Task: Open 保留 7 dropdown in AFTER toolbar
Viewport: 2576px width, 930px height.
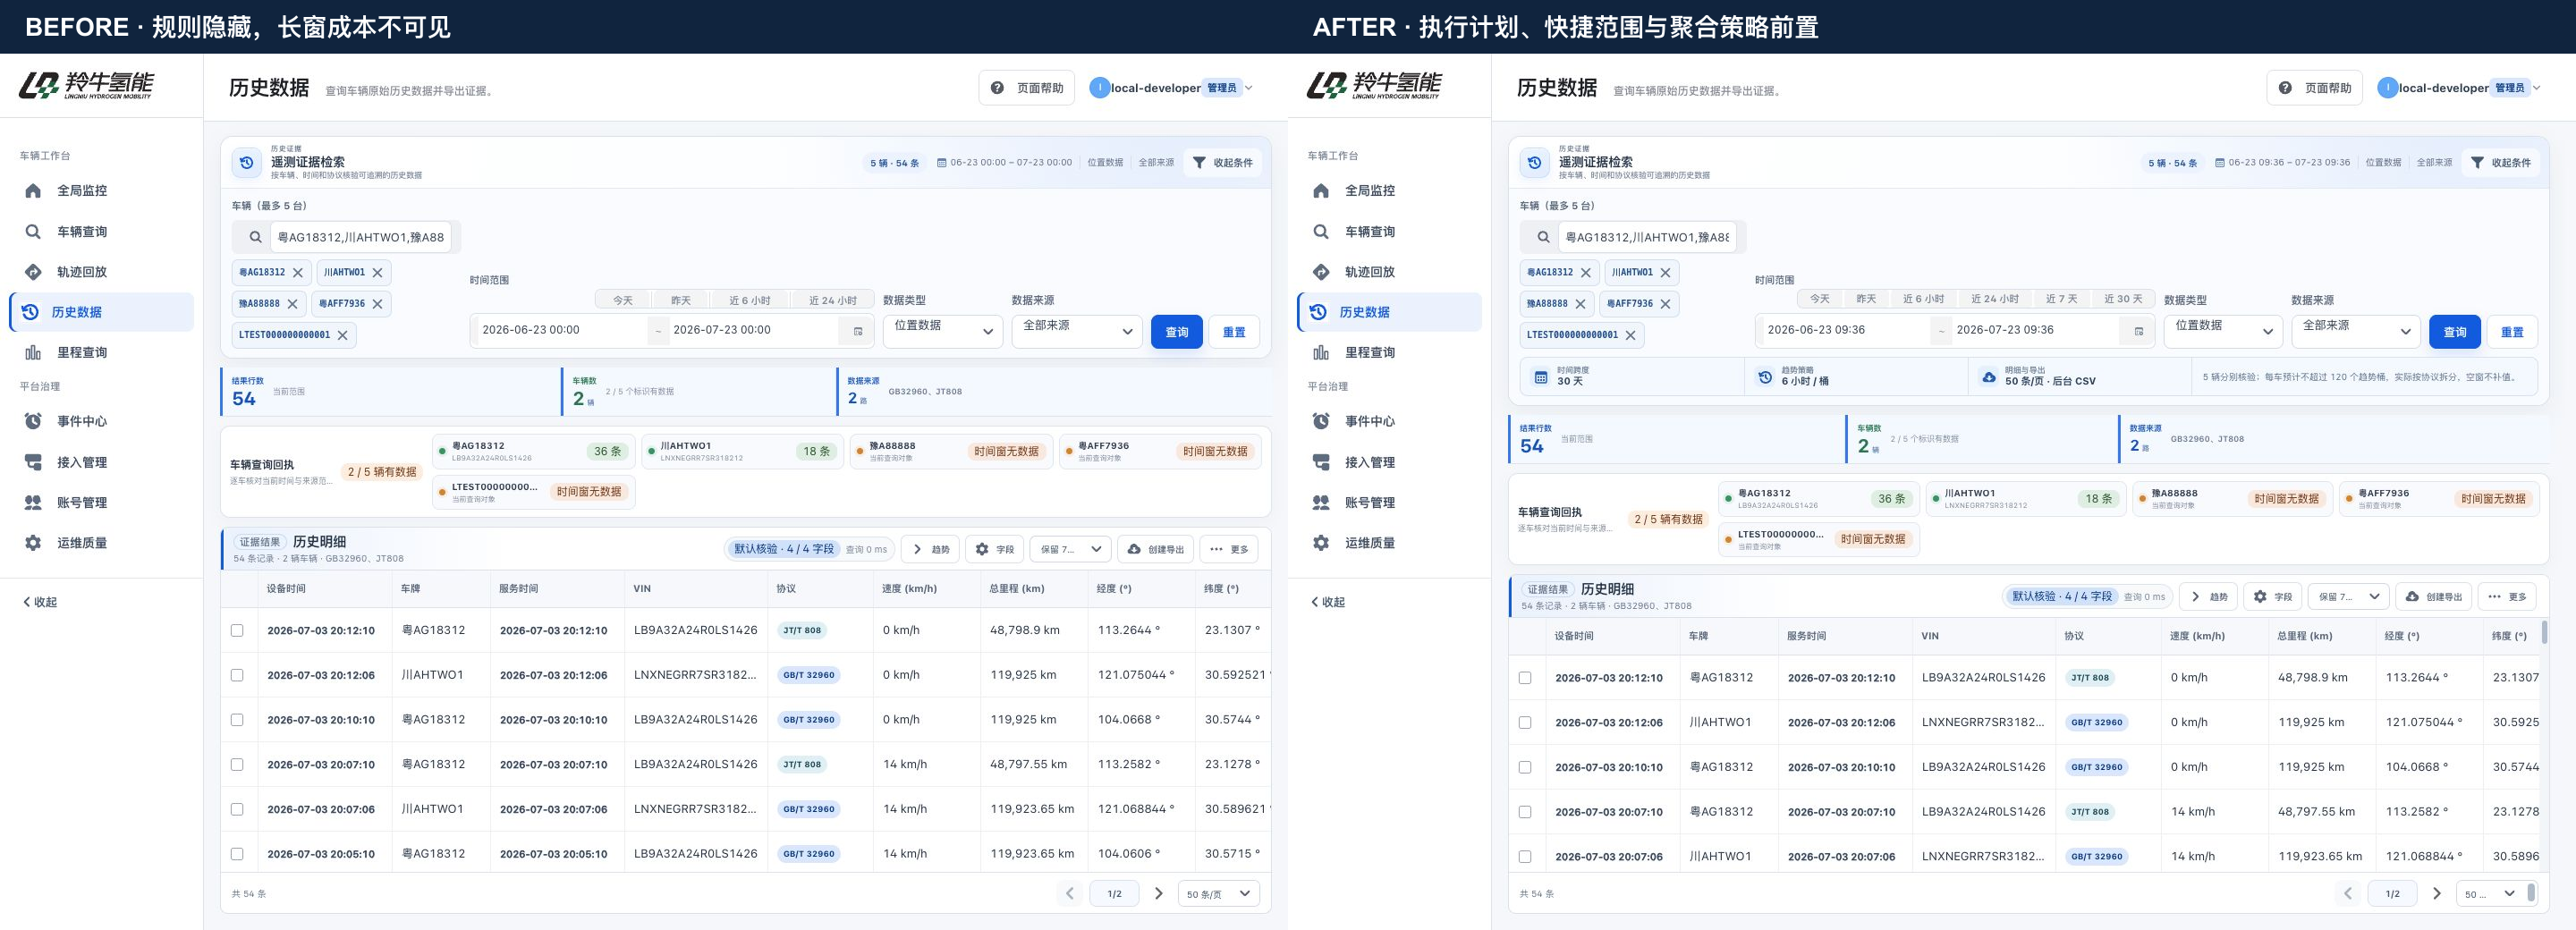Action: point(2349,597)
